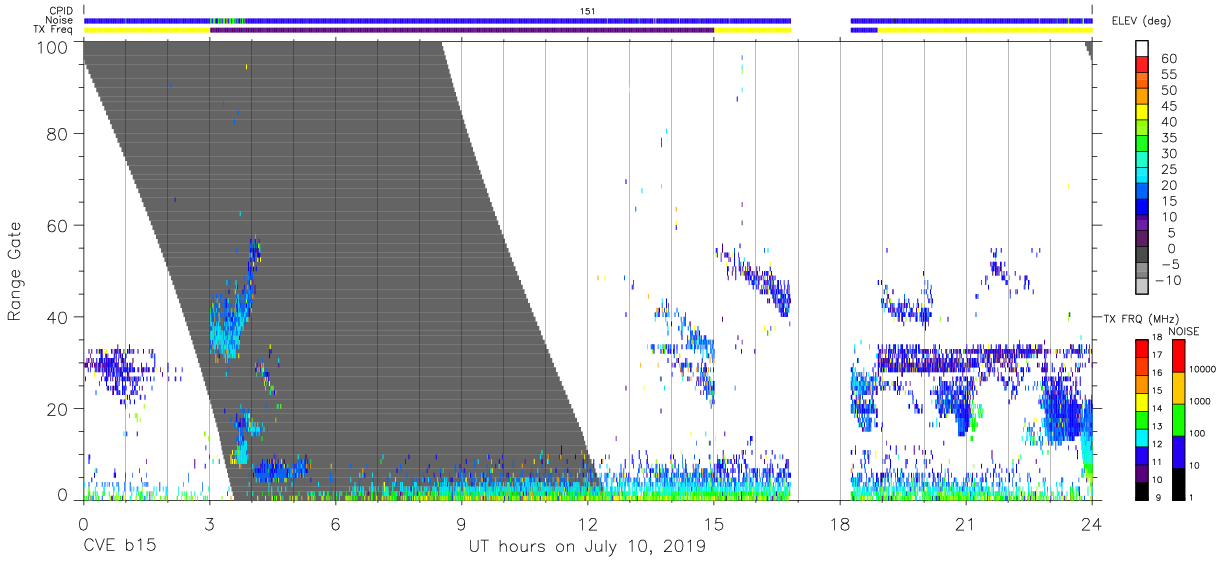Click the 6 tick on UT hours axis

[335, 524]
